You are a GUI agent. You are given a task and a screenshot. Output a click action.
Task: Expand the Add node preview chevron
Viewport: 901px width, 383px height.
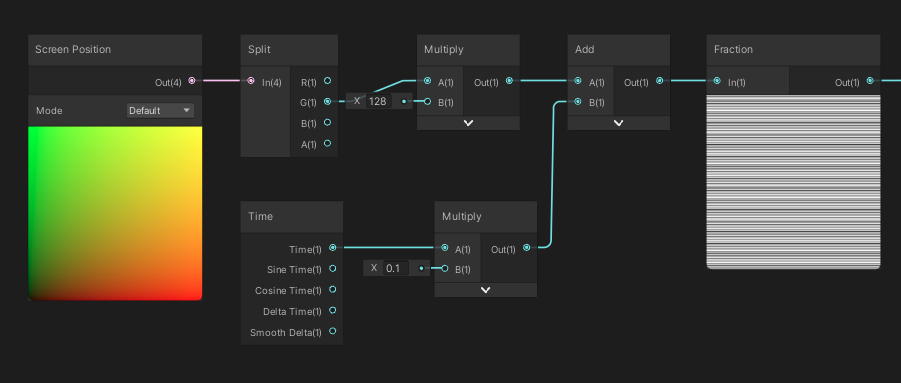click(619, 123)
